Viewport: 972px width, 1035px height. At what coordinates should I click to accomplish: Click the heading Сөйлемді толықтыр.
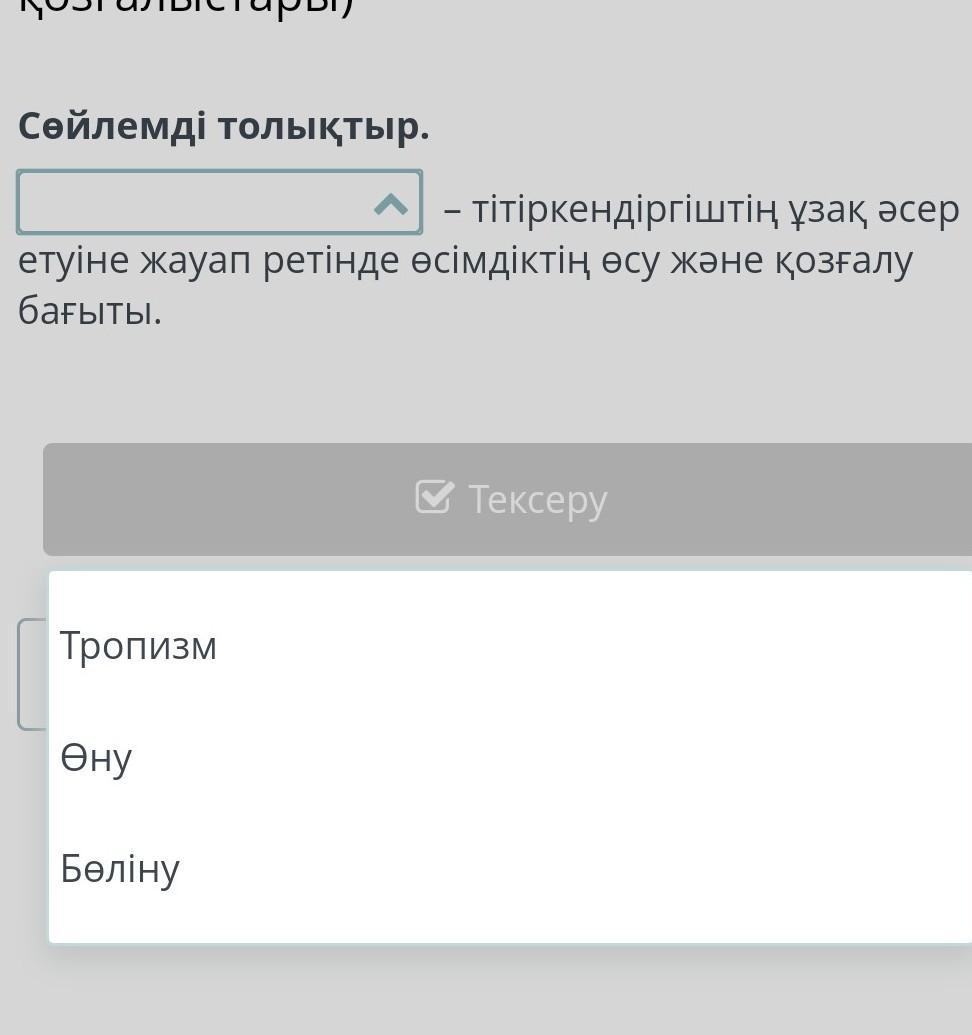(223, 127)
